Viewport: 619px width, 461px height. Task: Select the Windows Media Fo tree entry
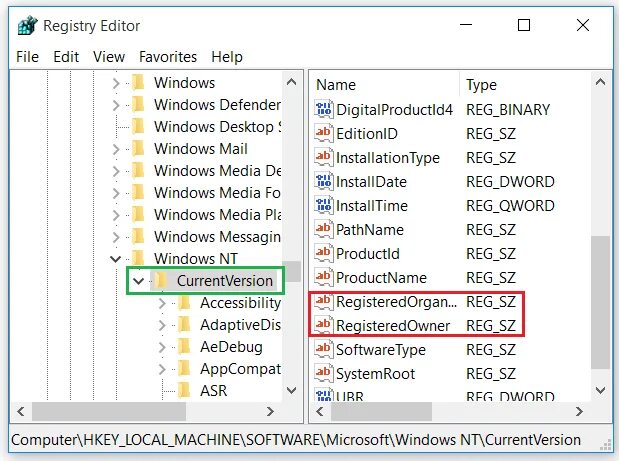[x=217, y=193]
